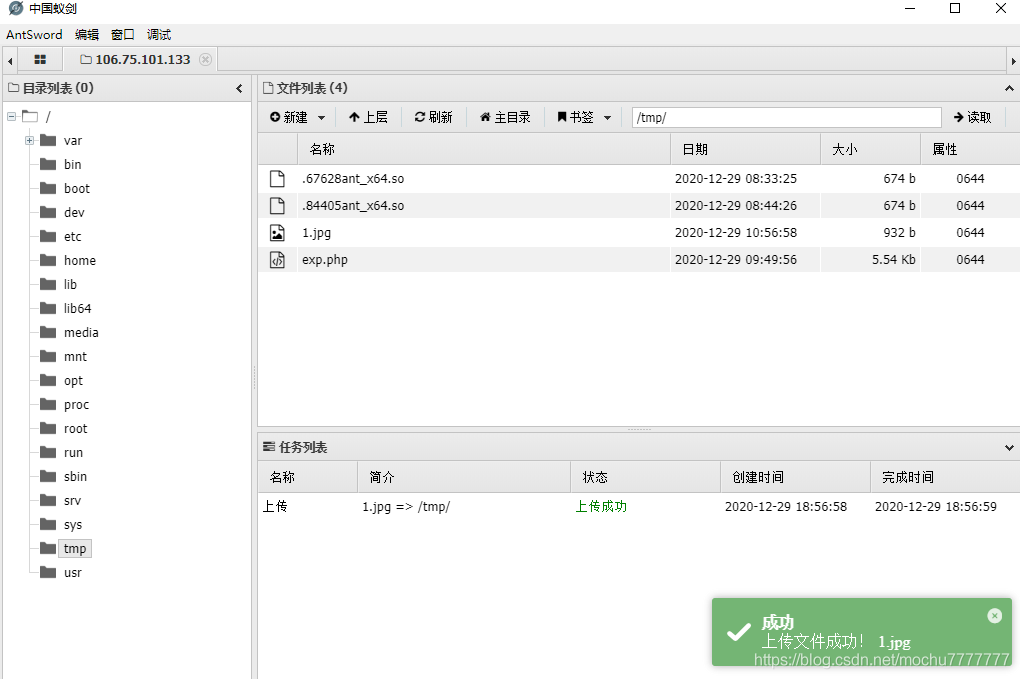Screen dimensions: 1020x679
Task: Click the 新建 button
Action: tap(289, 117)
